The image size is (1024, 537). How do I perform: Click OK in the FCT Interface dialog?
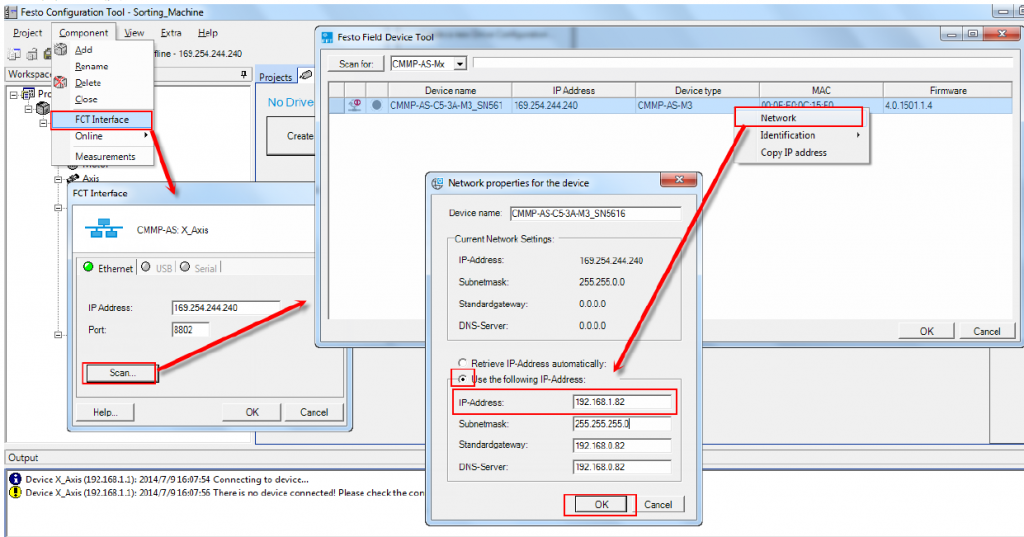click(x=252, y=412)
